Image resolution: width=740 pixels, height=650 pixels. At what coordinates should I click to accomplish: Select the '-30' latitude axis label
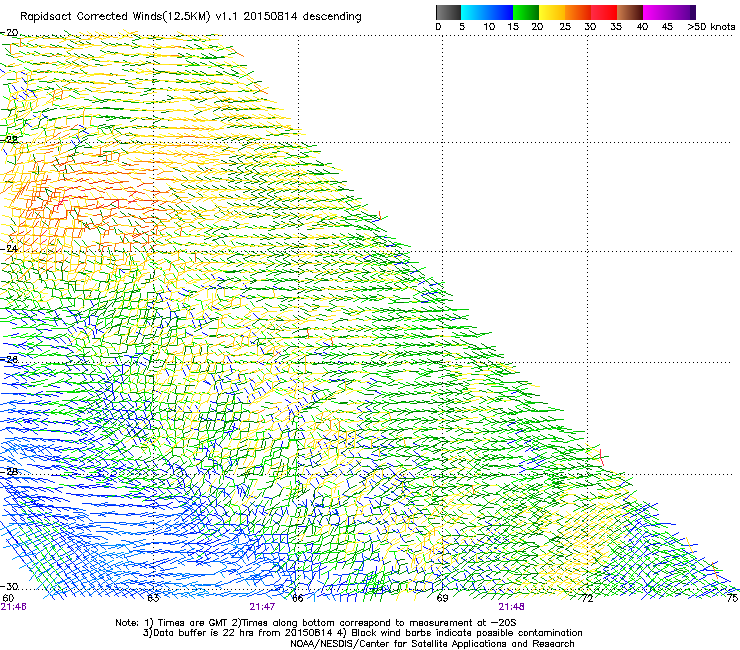tap(9, 586)
